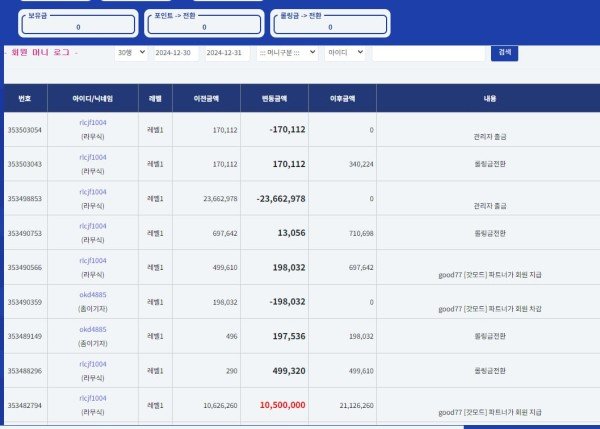
Task: Click the 변동금액 column header
Action: coord(274,98)
